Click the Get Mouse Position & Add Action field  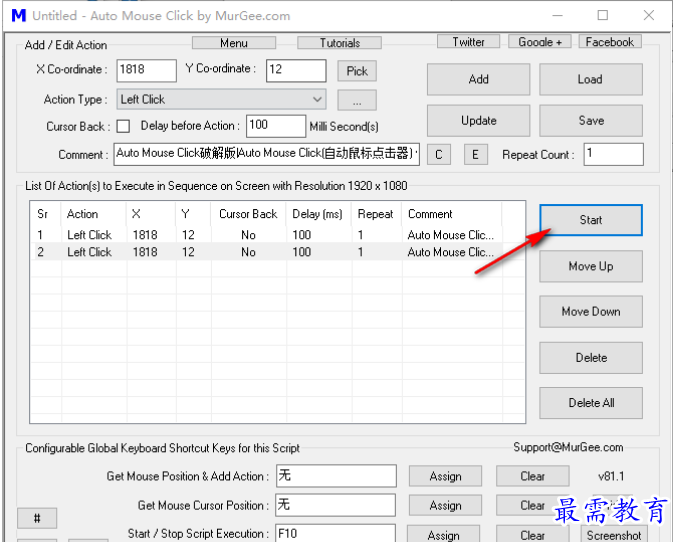pos(336,476)
